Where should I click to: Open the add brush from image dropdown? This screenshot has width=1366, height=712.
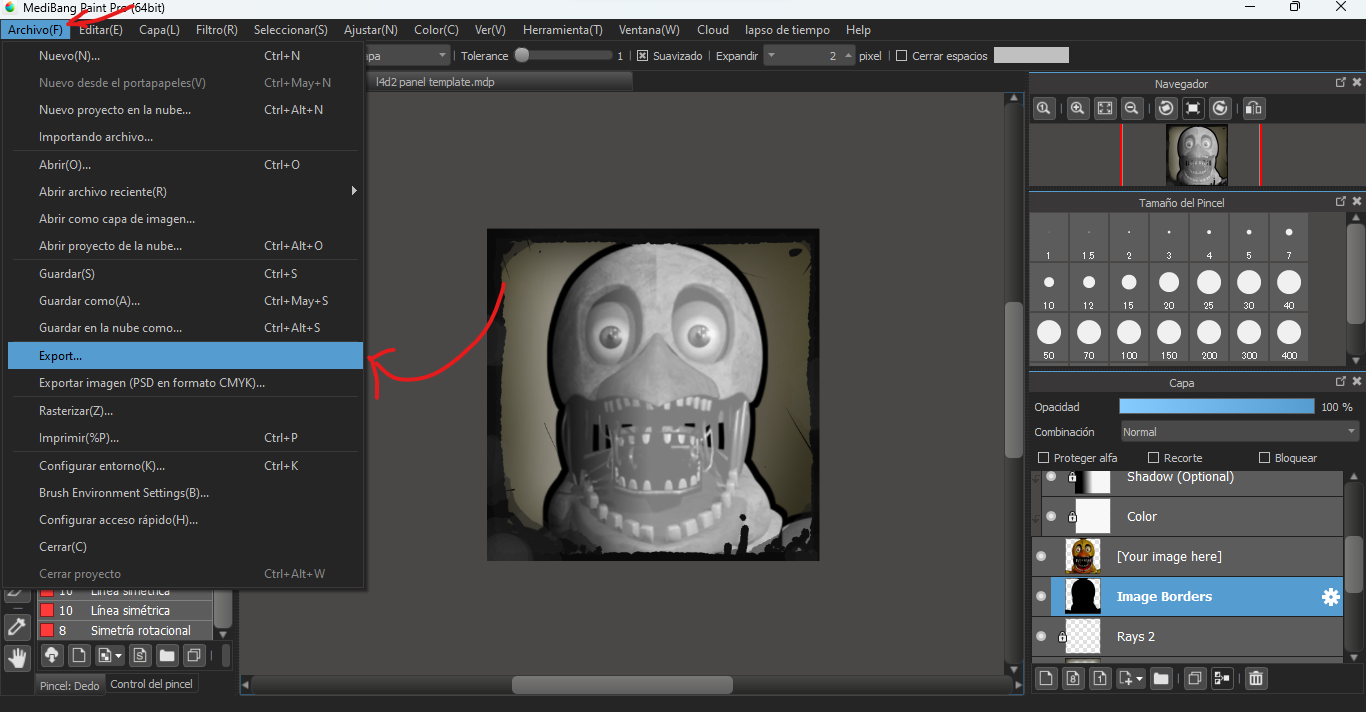coord(109,656)
